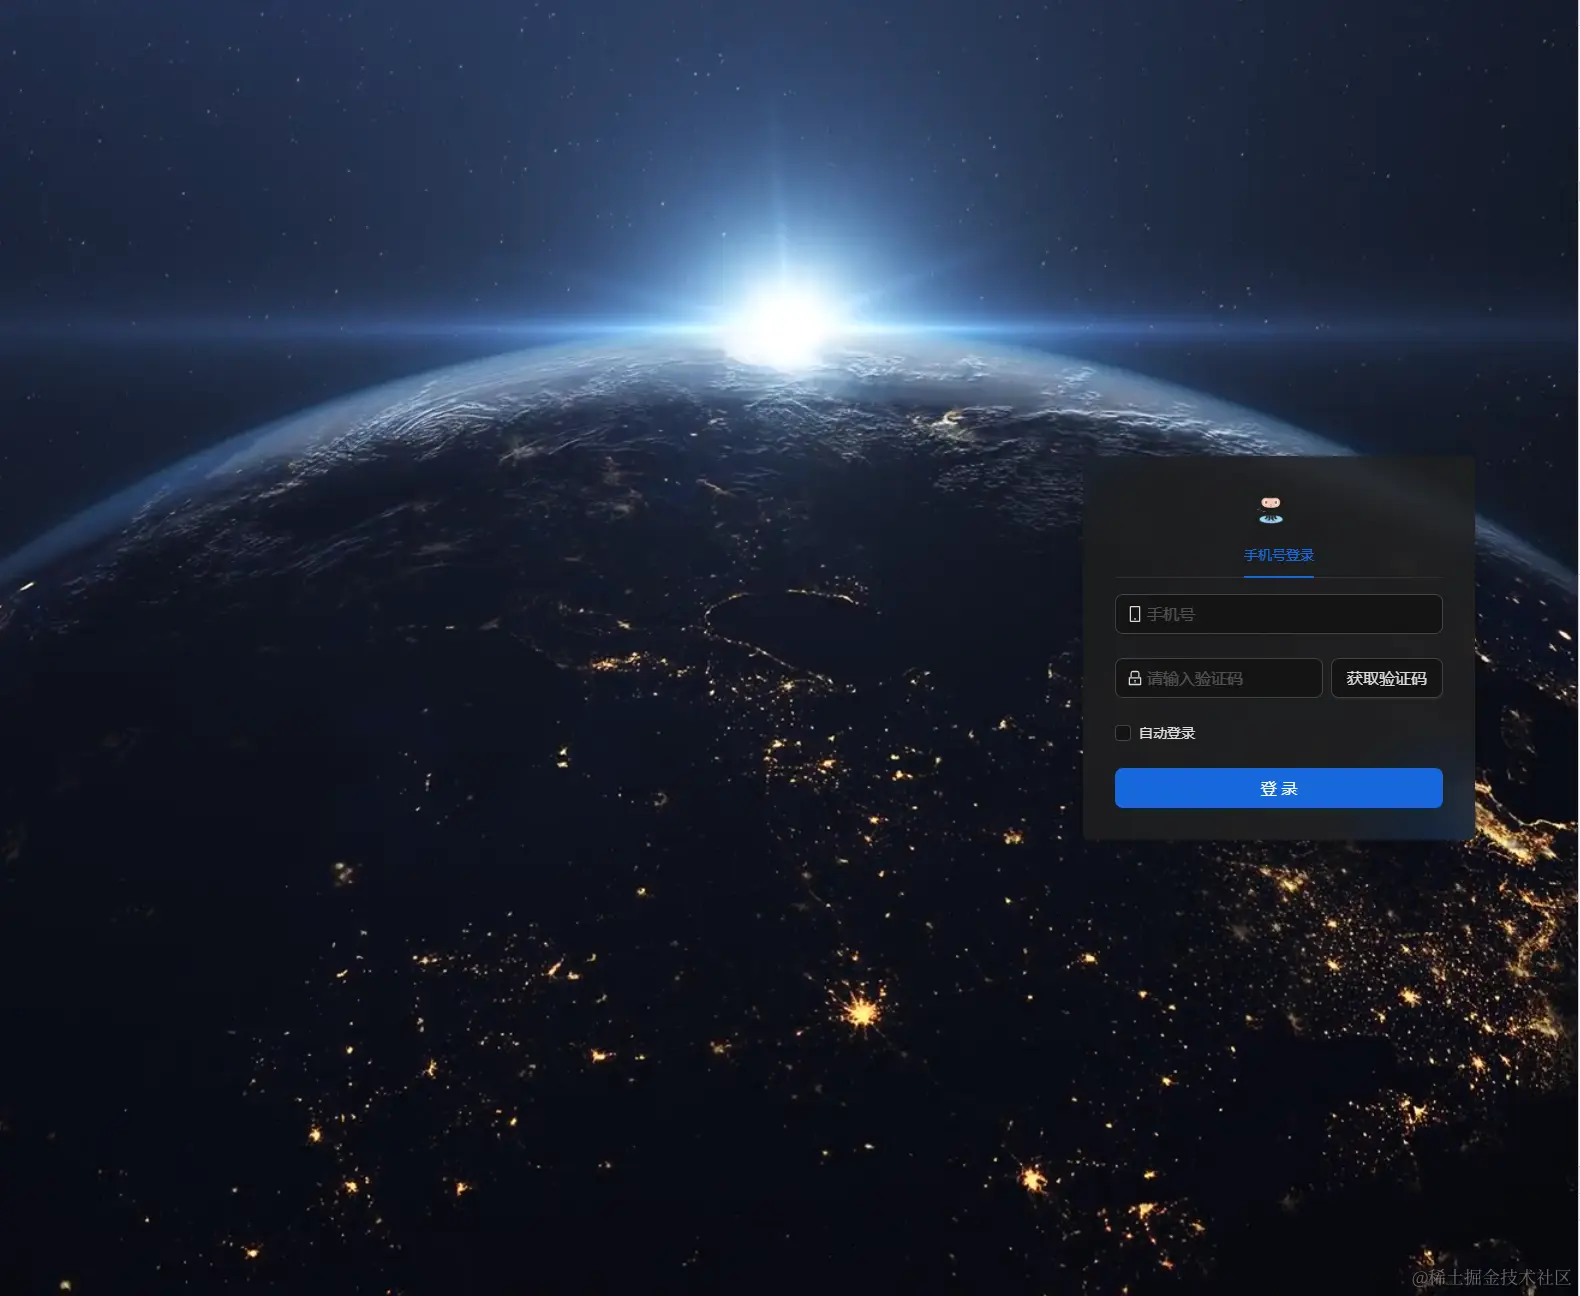This screenshot has width=1580, height=1296.
Task: Click the 自动登录 label text
Action: click(x=1167, y=733)
